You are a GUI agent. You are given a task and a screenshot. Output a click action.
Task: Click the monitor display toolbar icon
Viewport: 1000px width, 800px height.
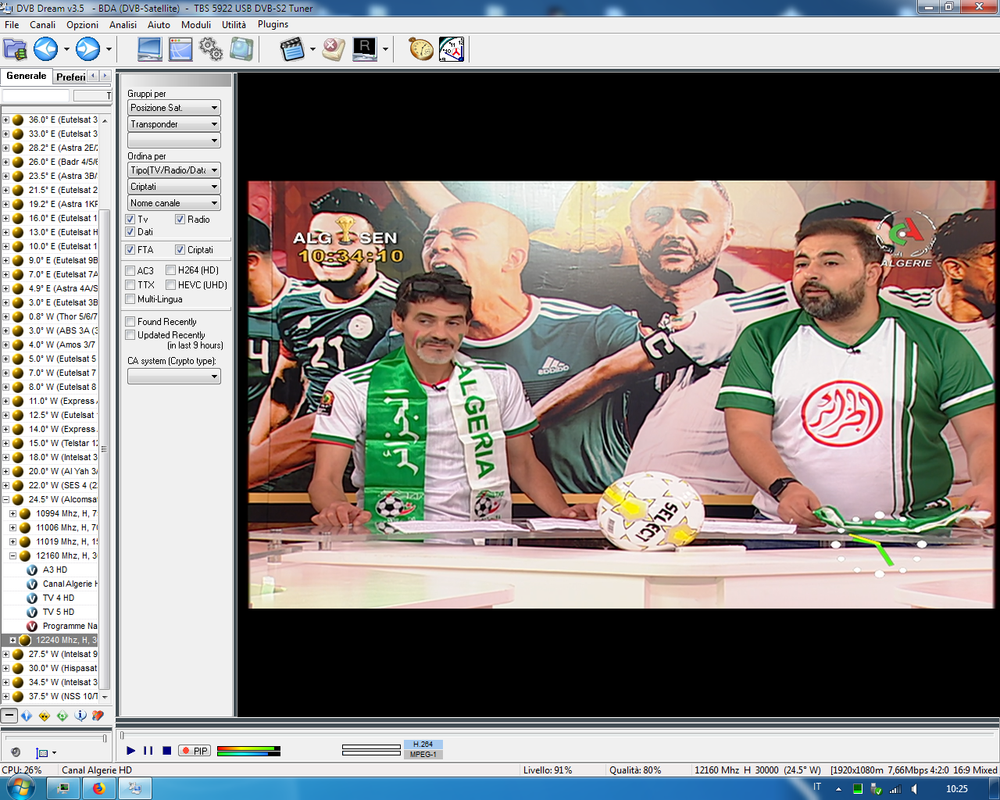coord(149,49)
